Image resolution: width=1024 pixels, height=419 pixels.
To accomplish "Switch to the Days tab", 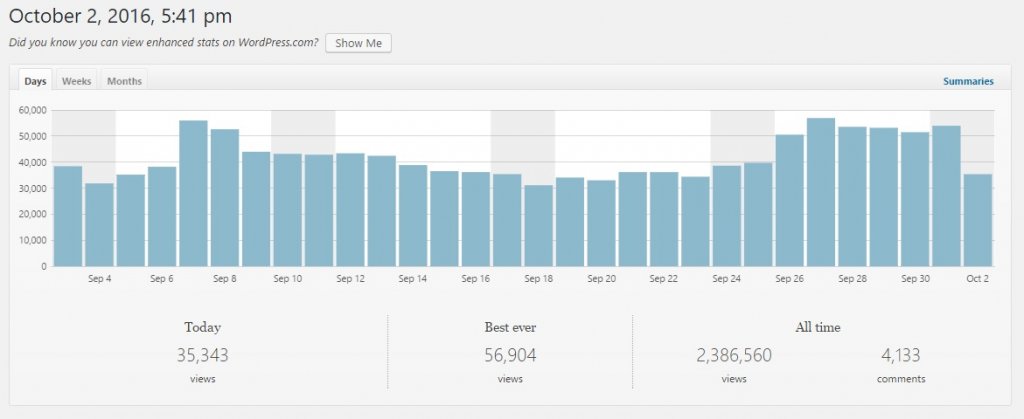I will [35, 81].
